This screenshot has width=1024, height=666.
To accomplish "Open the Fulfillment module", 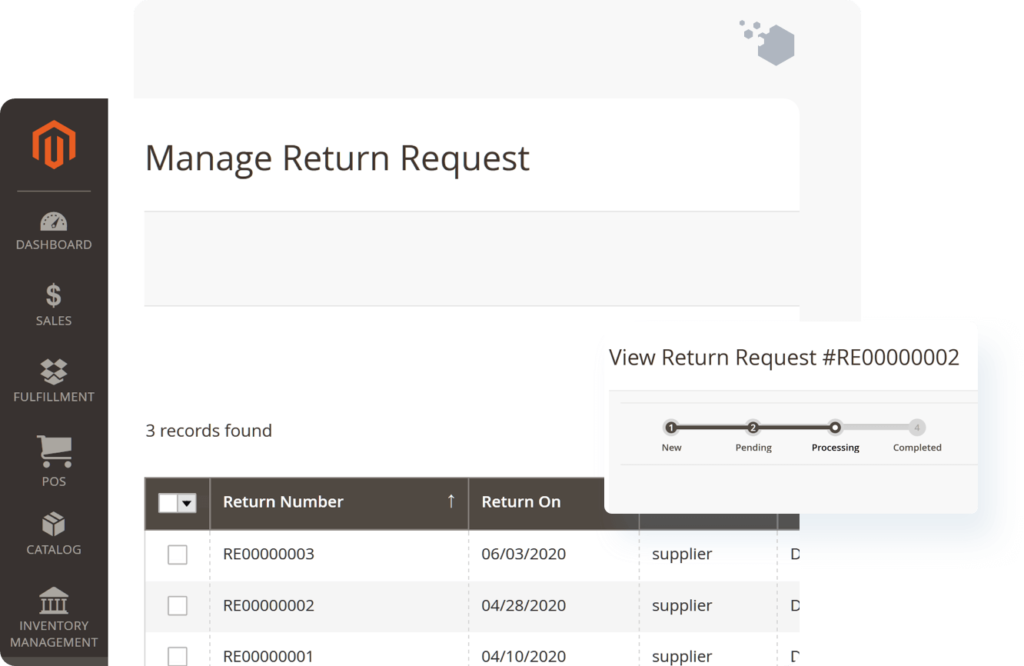I will pyautogui.click(x=53, y=380).
